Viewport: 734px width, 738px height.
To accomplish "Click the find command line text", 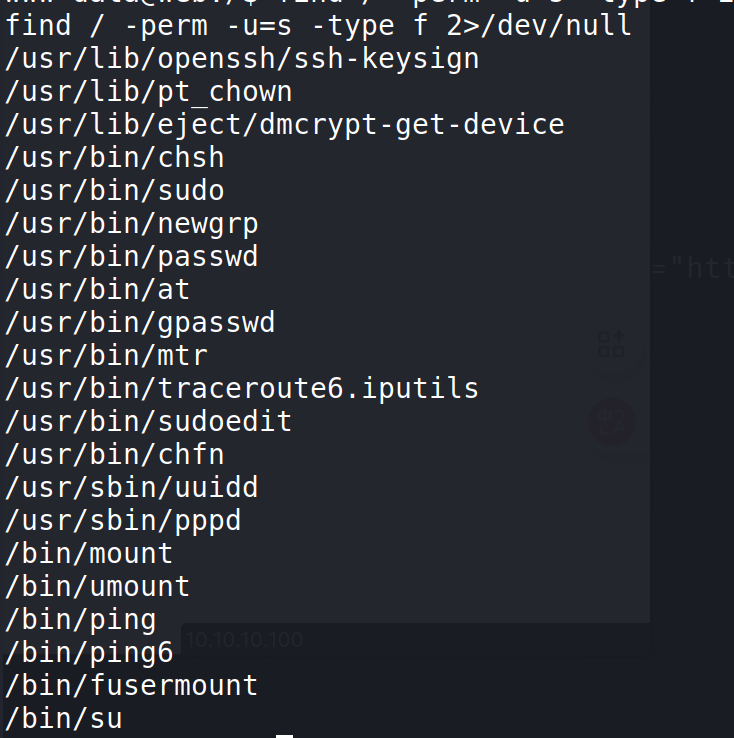I will pos(318,26).
